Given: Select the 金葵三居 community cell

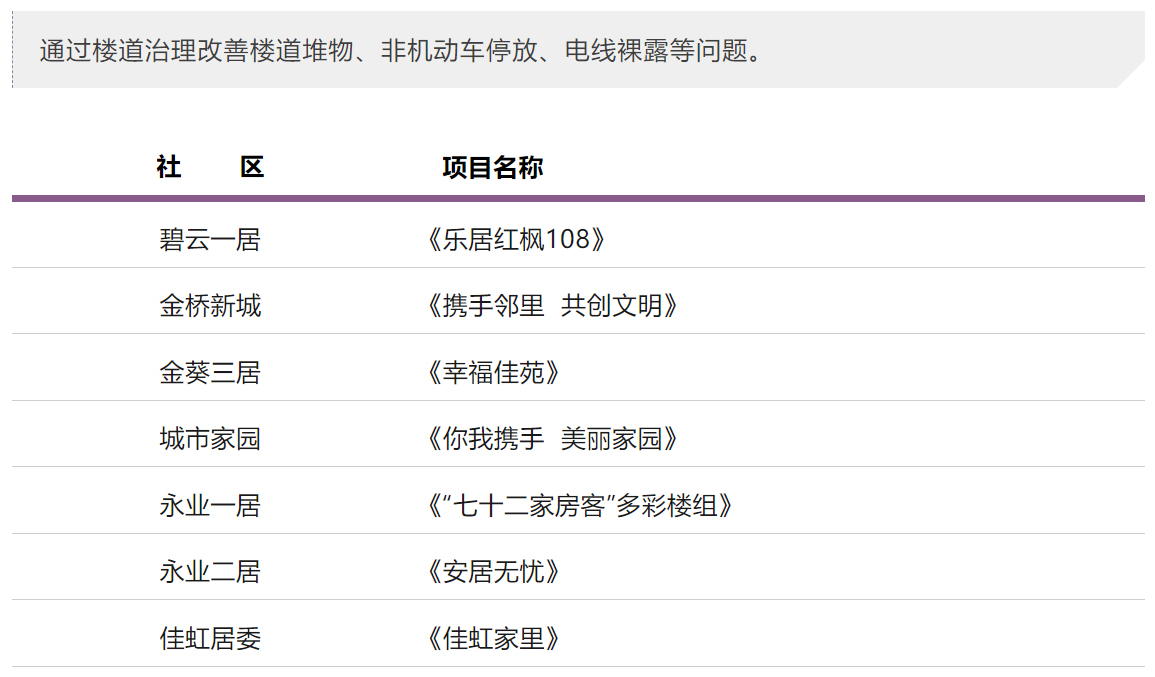Looking at the screenshot, I should pos(210,373).
